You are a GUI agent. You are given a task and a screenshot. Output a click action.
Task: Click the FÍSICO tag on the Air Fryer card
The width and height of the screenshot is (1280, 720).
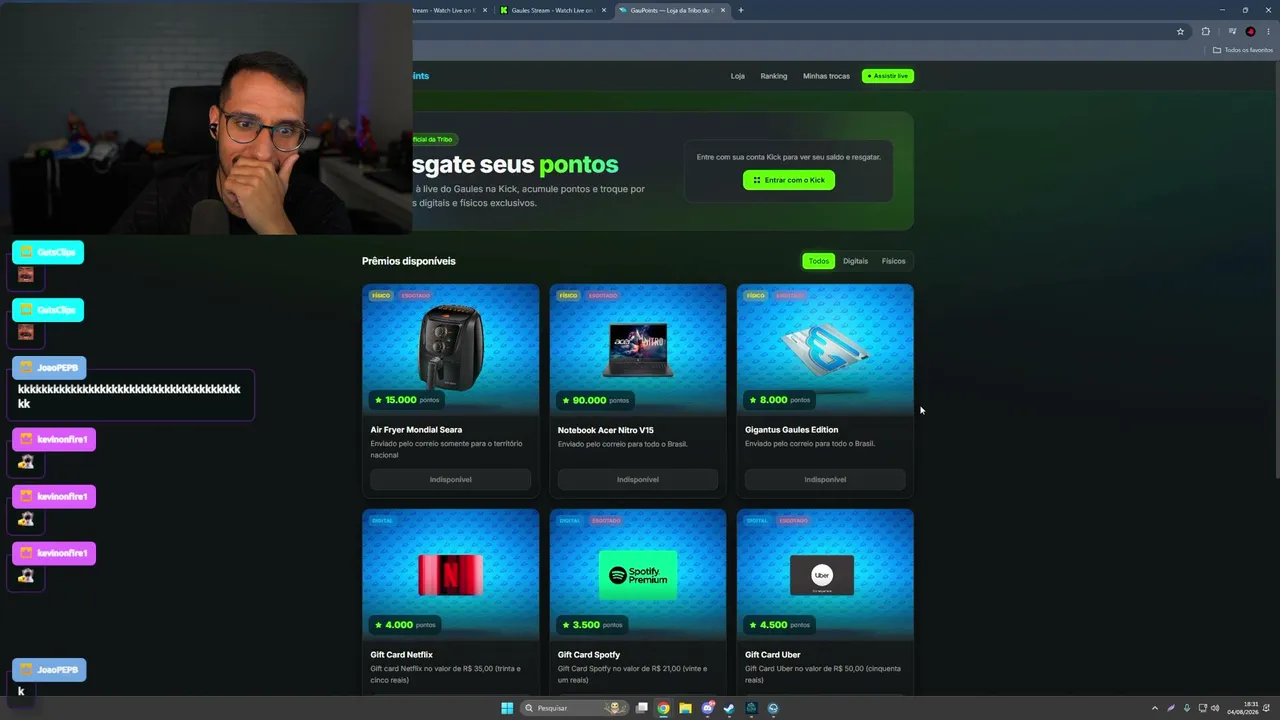tap(381, 296)
